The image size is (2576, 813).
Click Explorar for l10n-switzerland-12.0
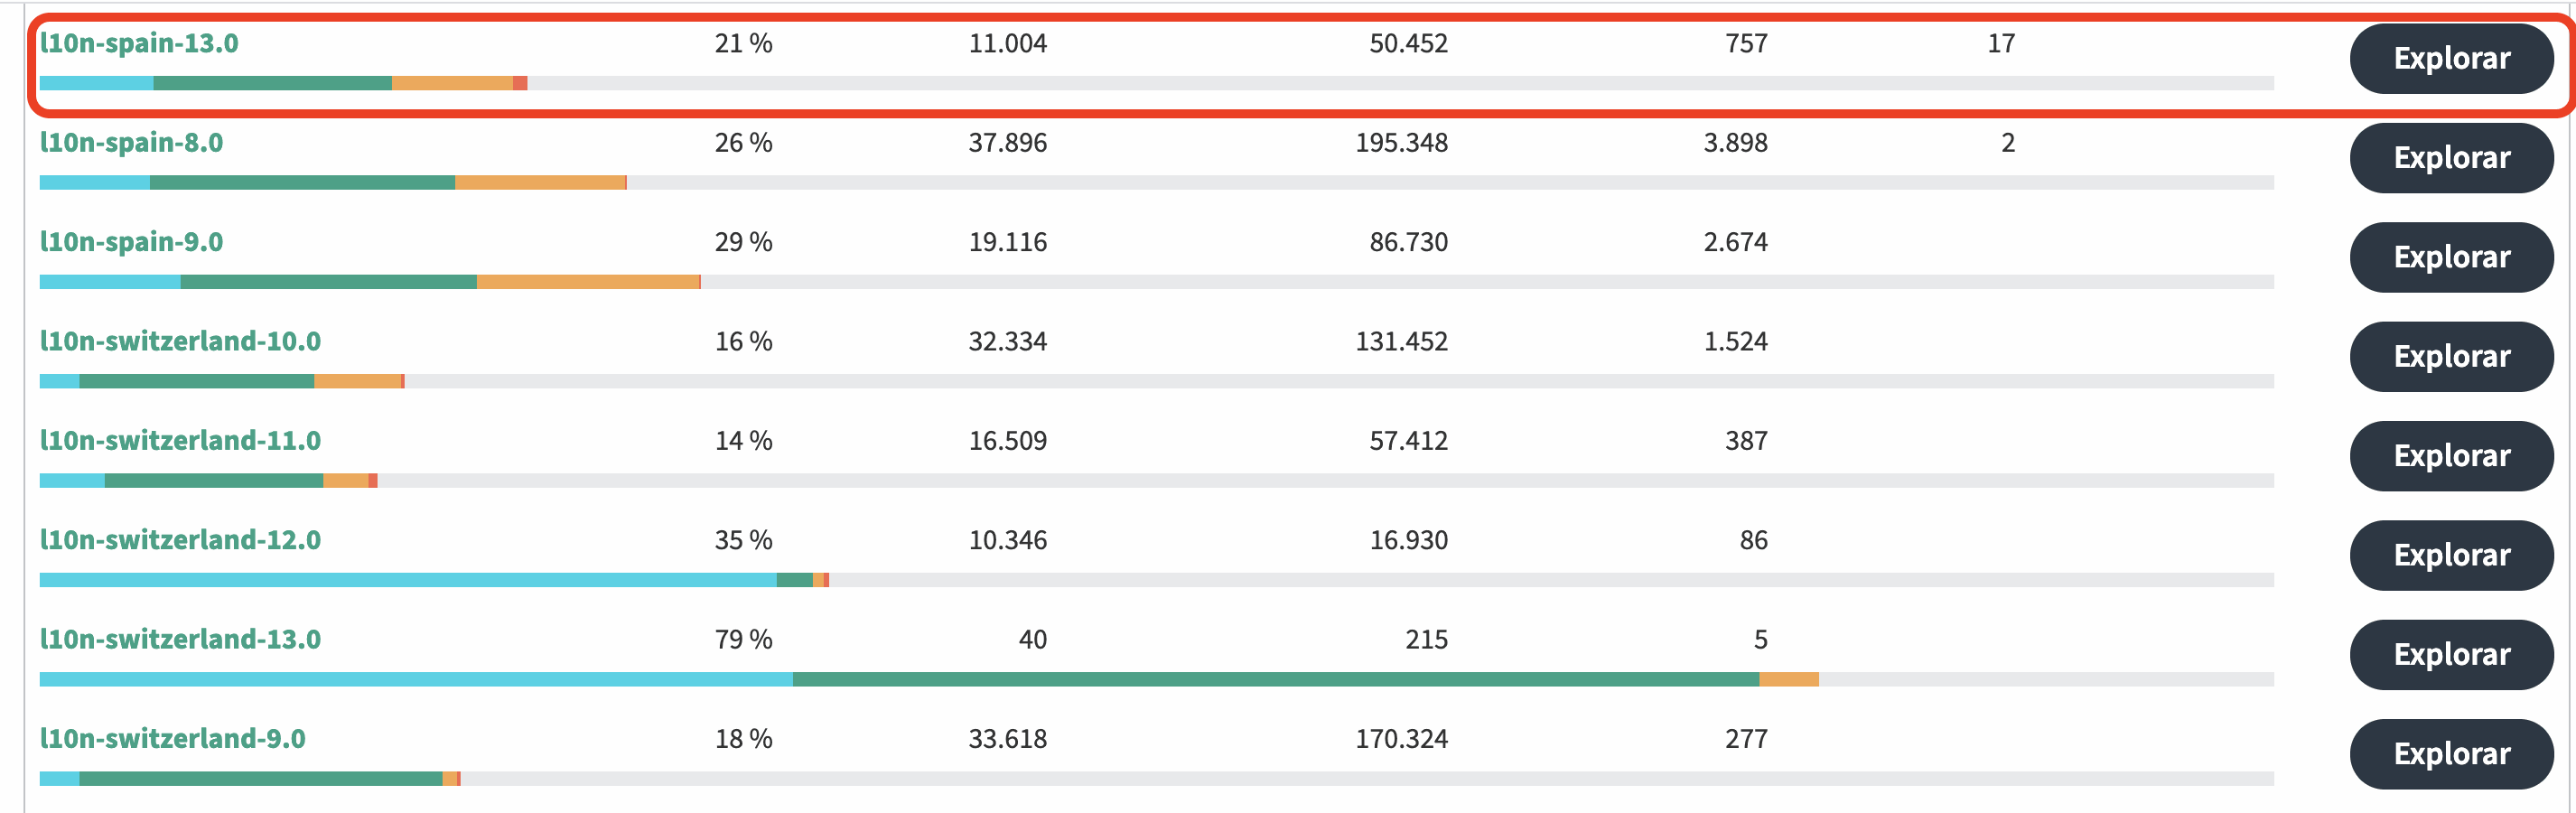pyautogui.click(x=2451, y=555)
